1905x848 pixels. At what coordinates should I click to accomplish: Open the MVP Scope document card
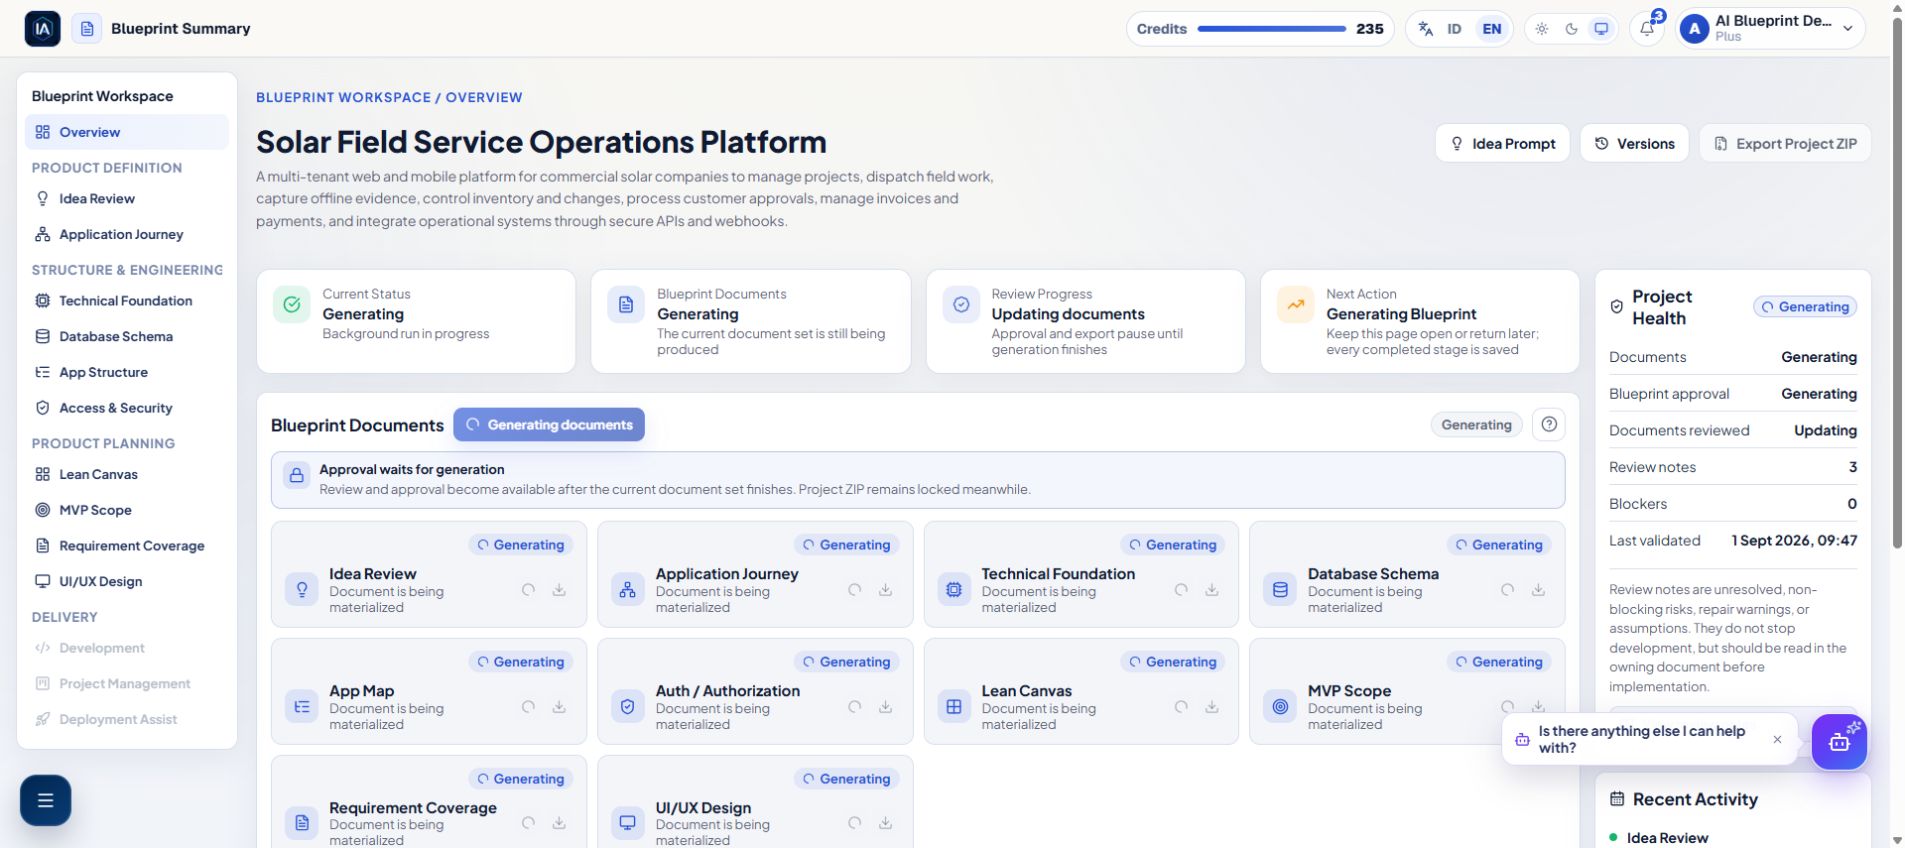point(1407,691)
